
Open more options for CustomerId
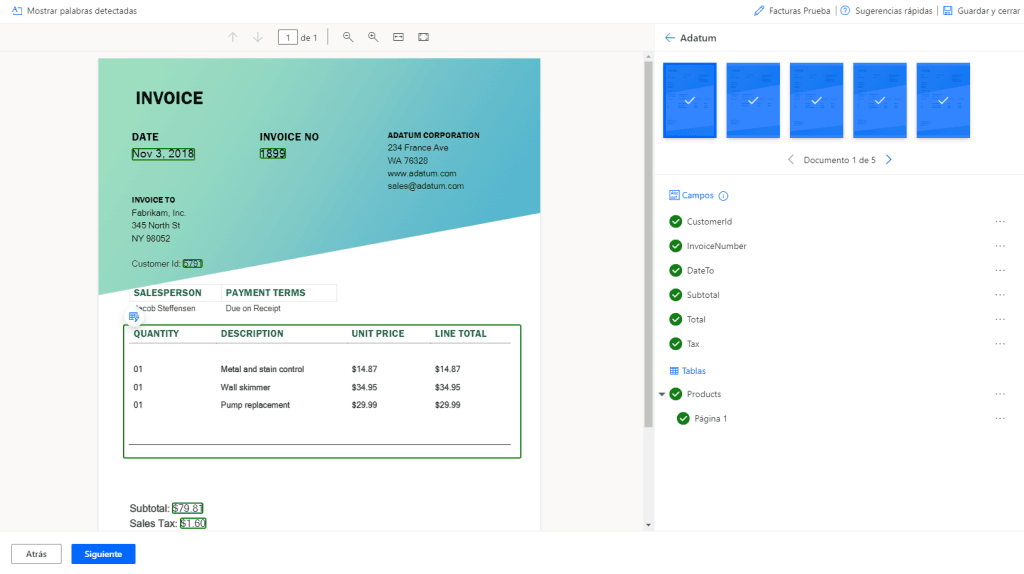pos(1000,221)
